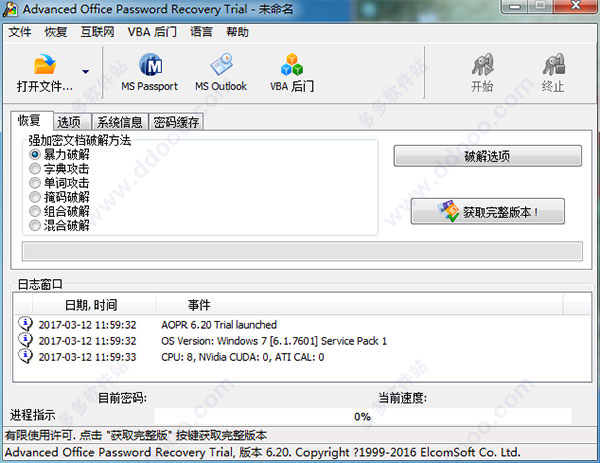Select 暴力破解 radio option

coord(34,155)
